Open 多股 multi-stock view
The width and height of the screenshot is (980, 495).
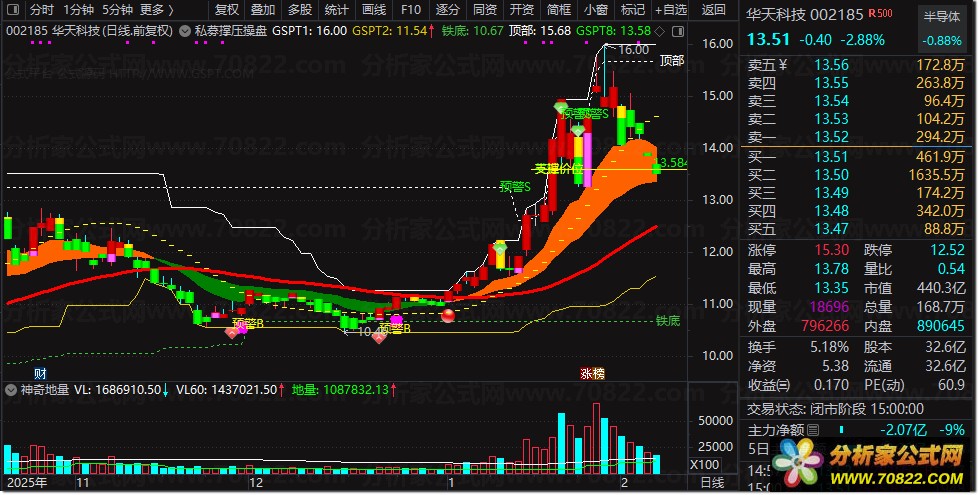(299, 10)
